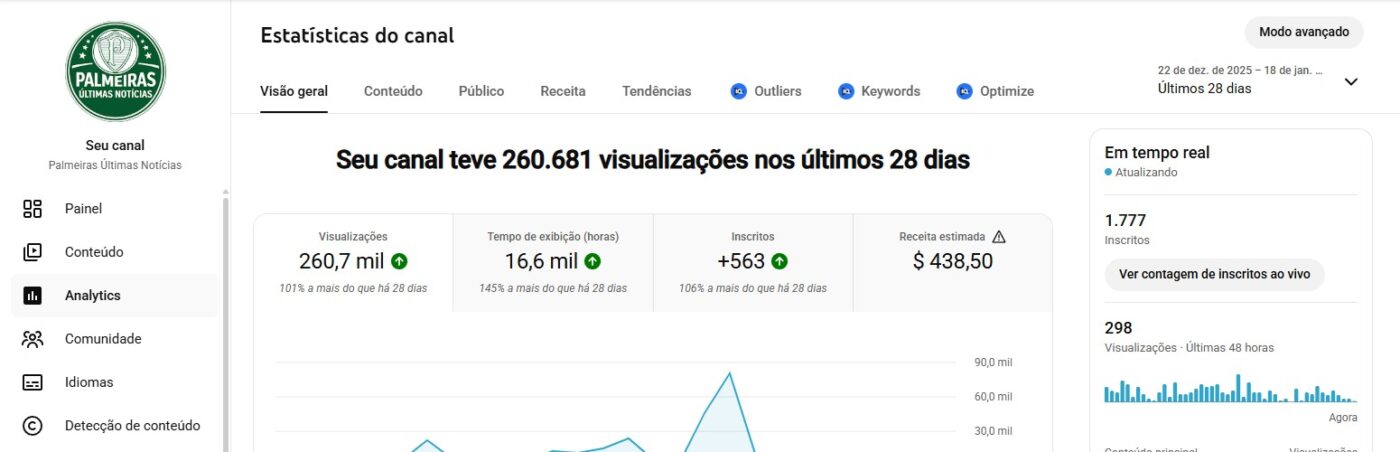Click the Seu canal label
The image size is (1400, 452).
tap(115, 146)
